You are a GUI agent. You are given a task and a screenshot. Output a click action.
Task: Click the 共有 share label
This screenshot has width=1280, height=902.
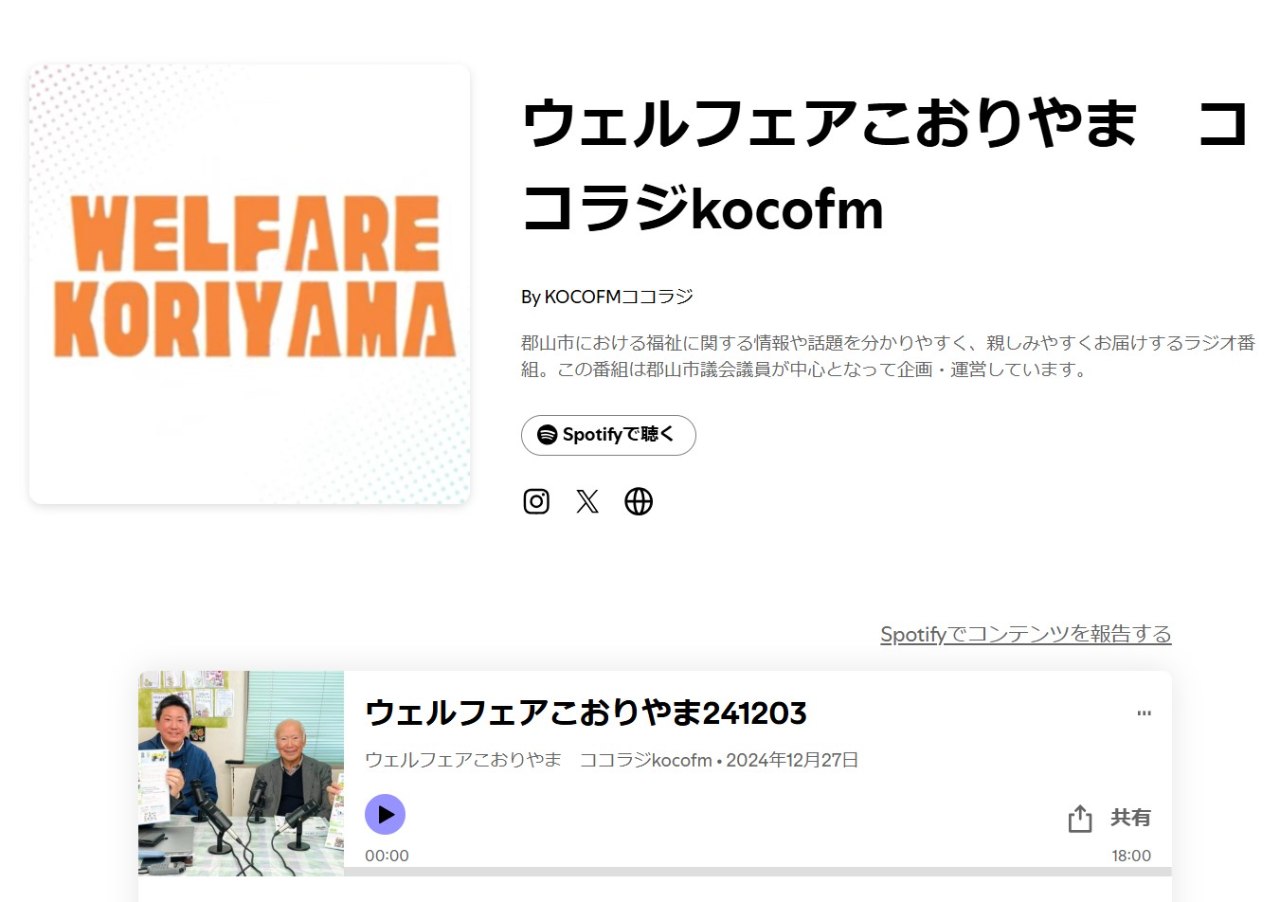pyautogui.click(x=1130, y=818)
